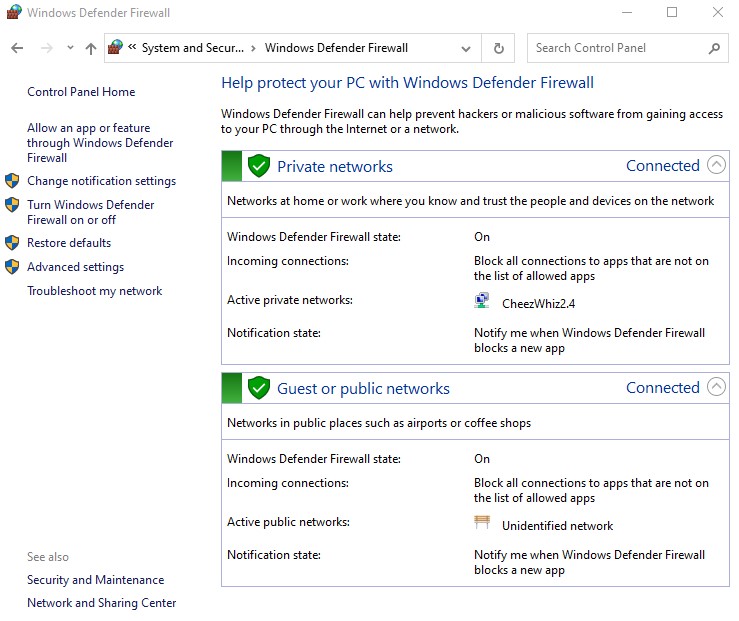
Task: Open Network and Sharing Center
Action: tap(101, 603)
